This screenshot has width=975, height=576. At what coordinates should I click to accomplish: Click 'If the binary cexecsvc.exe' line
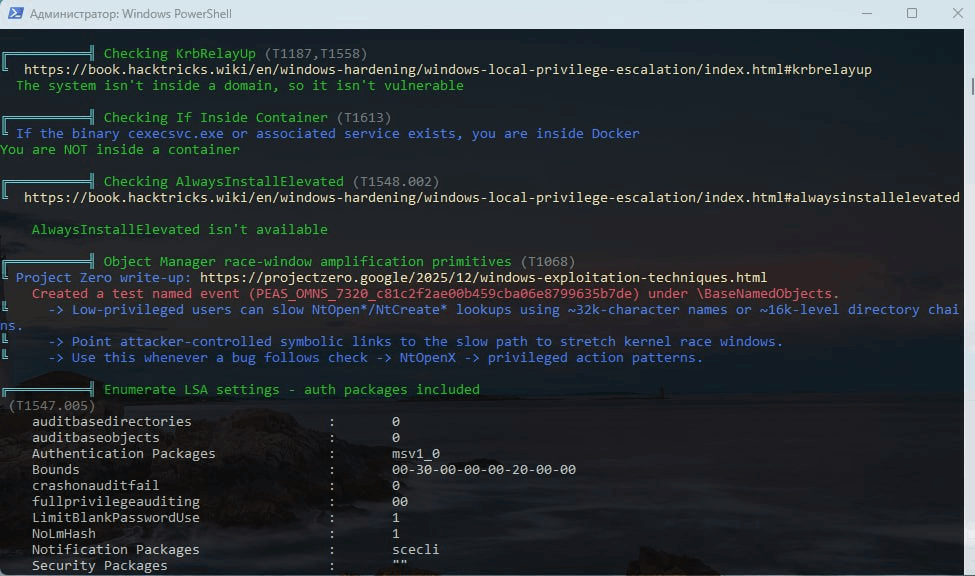click(328, 134)
